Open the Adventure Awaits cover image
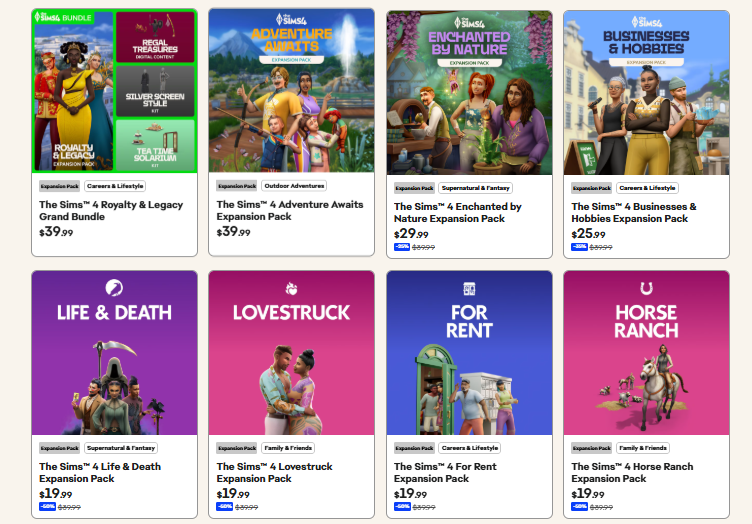752x524 pixels. pyautogui.click(x=292, y=91)
